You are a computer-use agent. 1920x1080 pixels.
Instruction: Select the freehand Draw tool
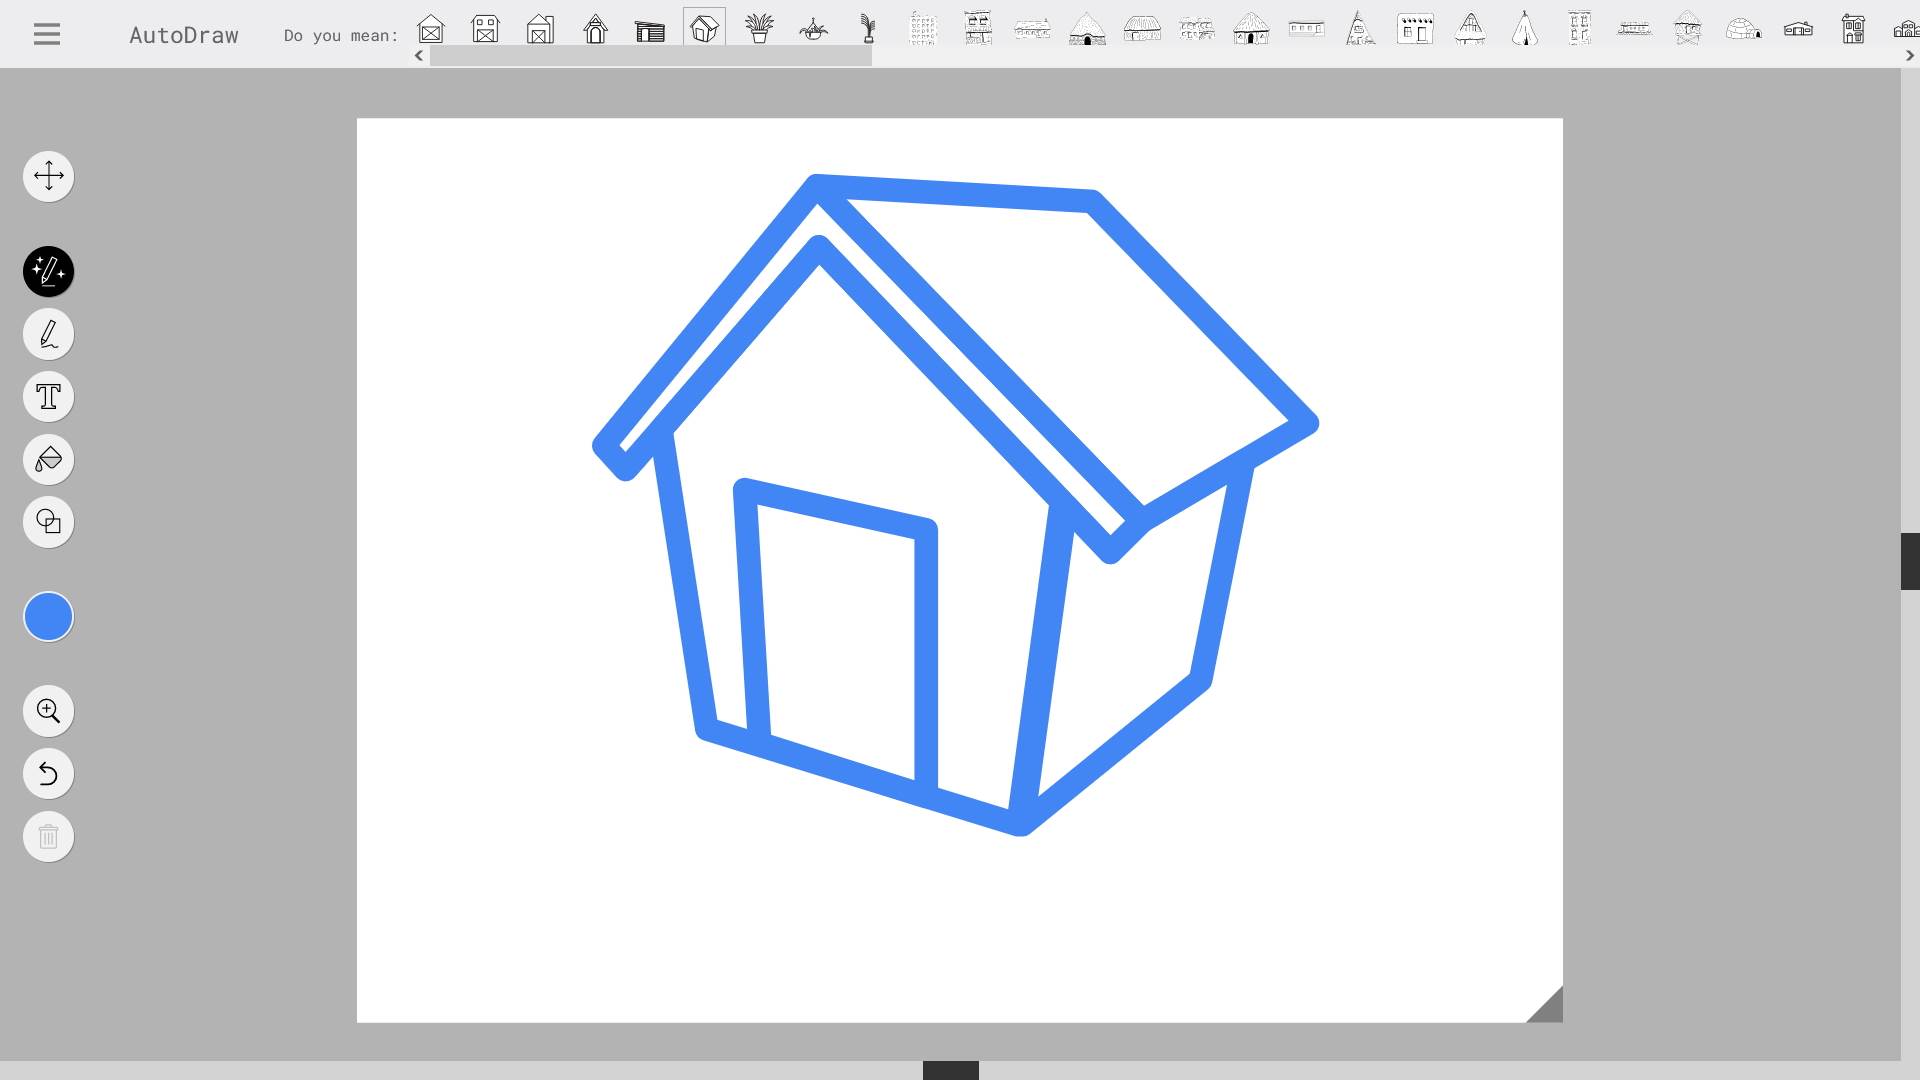pyautogui.click(x=48, y=334)
